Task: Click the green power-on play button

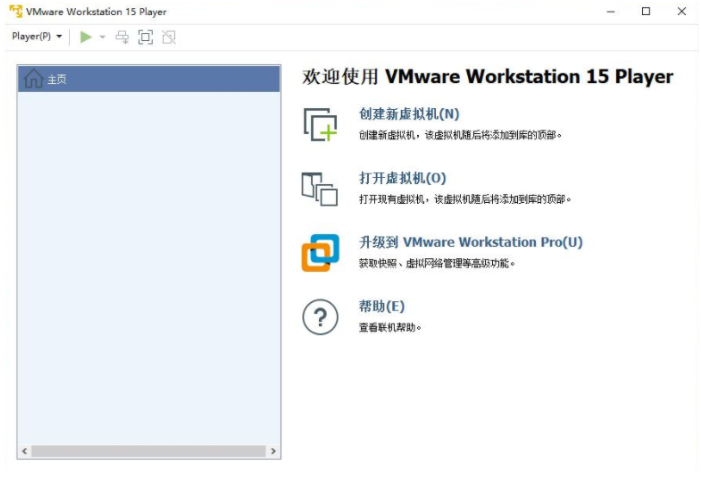Action: pos(85,37)
